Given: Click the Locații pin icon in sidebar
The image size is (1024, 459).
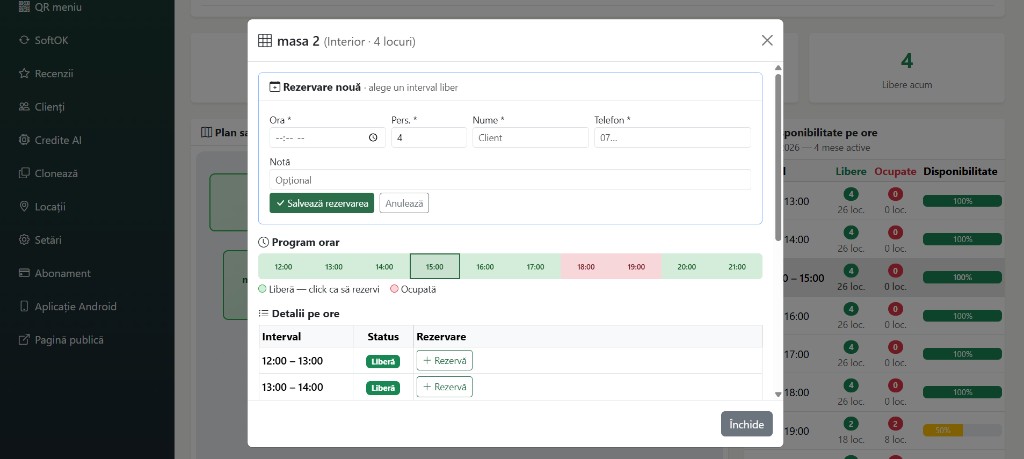Looking at the screenshot, I should (x=24, y=206).
